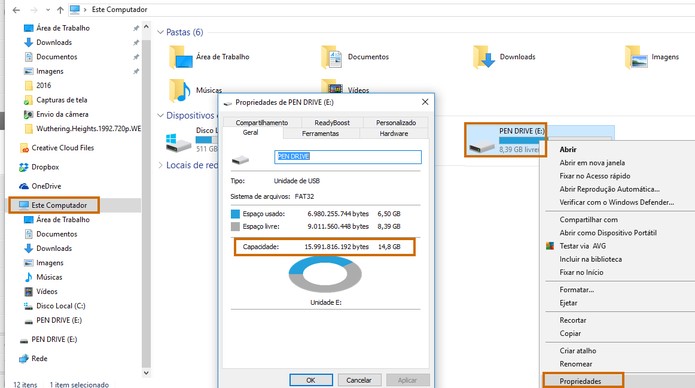Click the PEN DRIVE name input field

pos(348,157)
